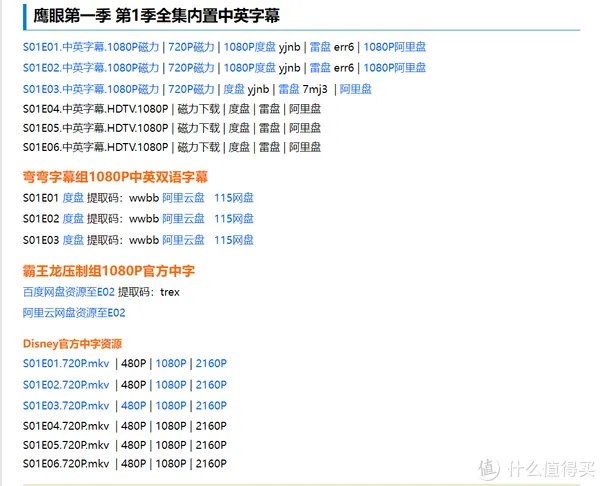600x486 pixels.
Task: Open 度盘 link for 弯弯字幕组 S01E01
Action: coord(73,198)
